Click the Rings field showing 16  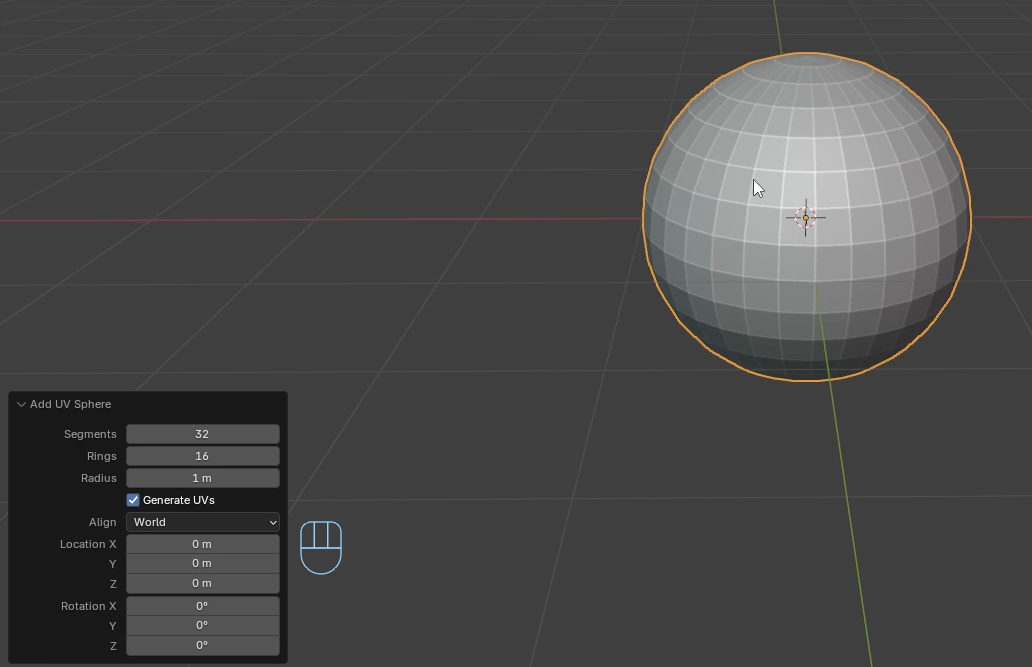pos(203,456)
